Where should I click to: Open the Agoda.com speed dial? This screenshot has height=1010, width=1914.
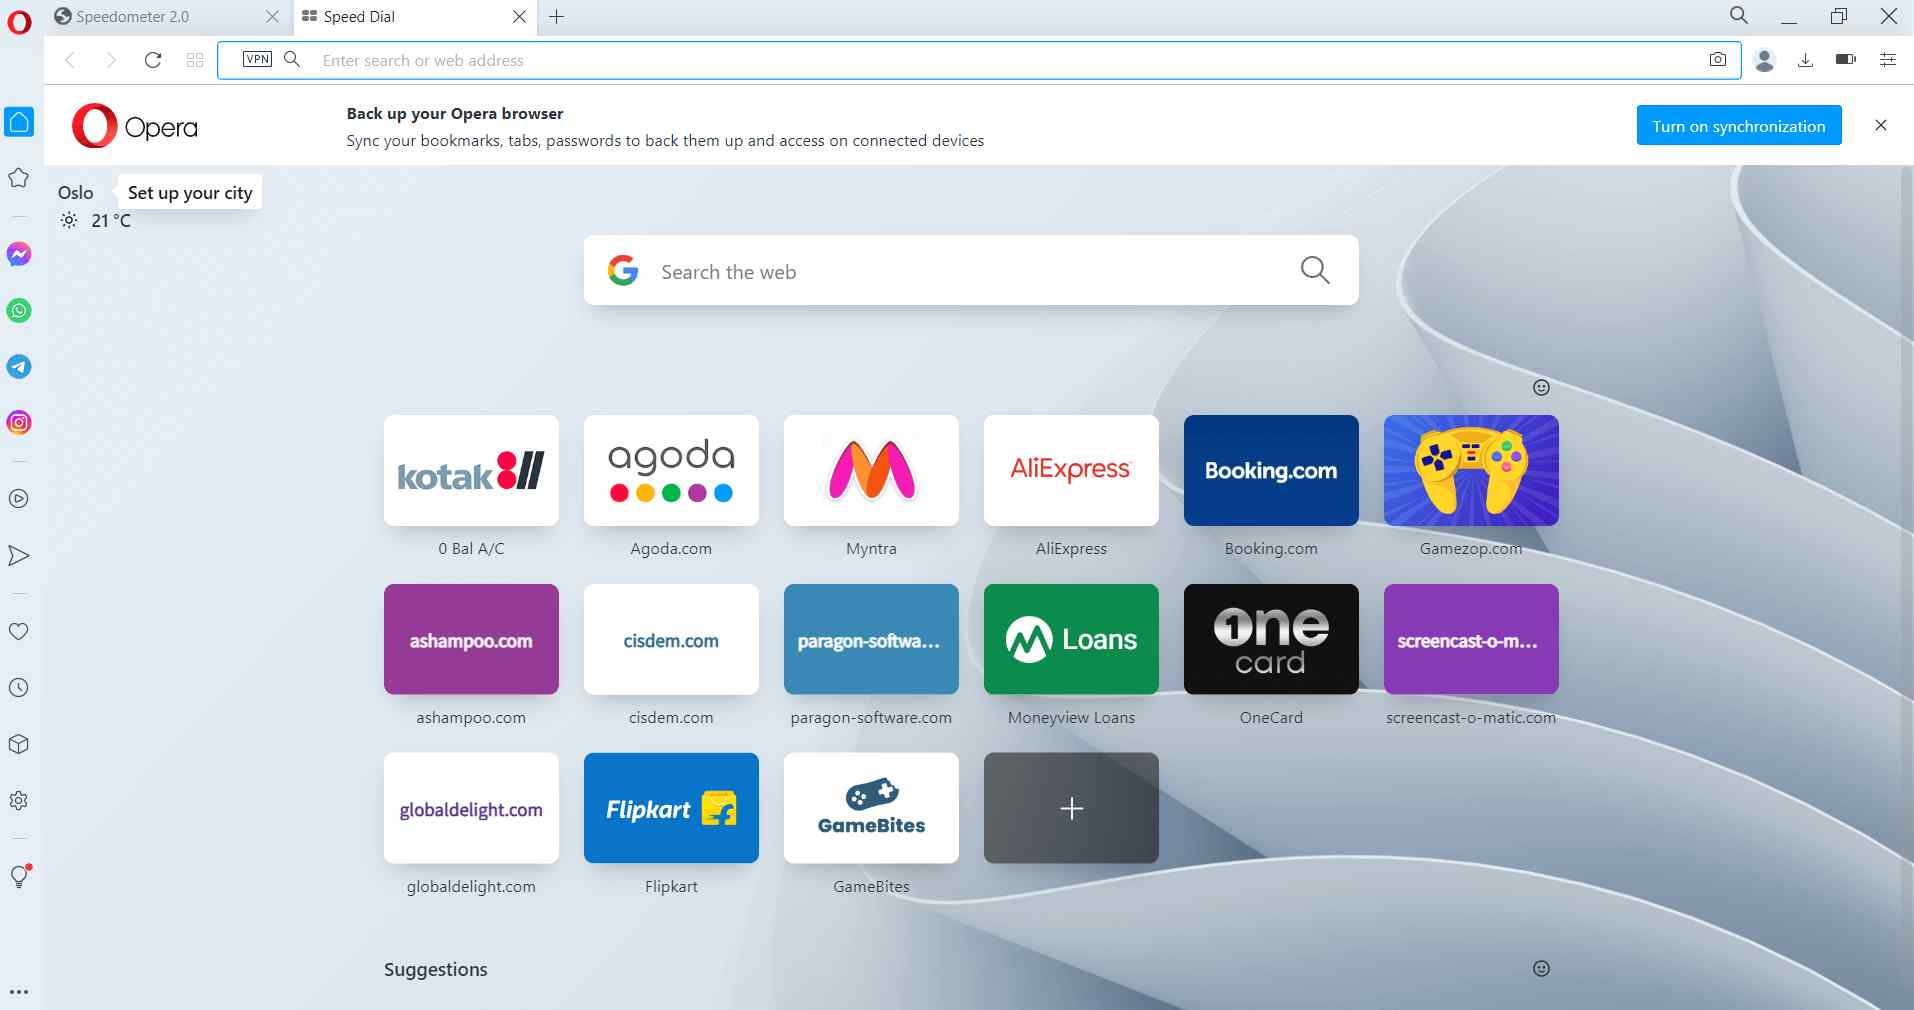point(671,471)
